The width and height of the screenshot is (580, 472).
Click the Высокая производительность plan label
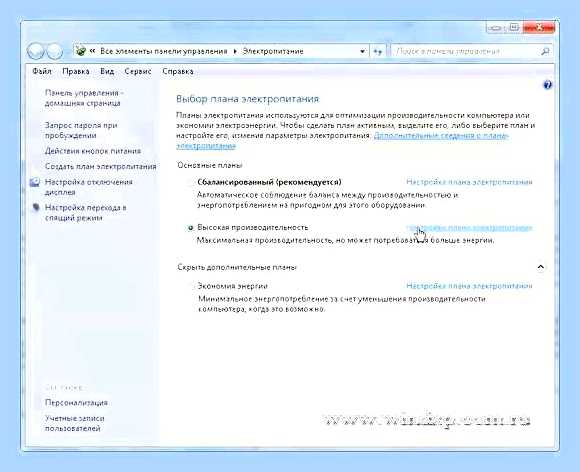(x=253, y=227)
